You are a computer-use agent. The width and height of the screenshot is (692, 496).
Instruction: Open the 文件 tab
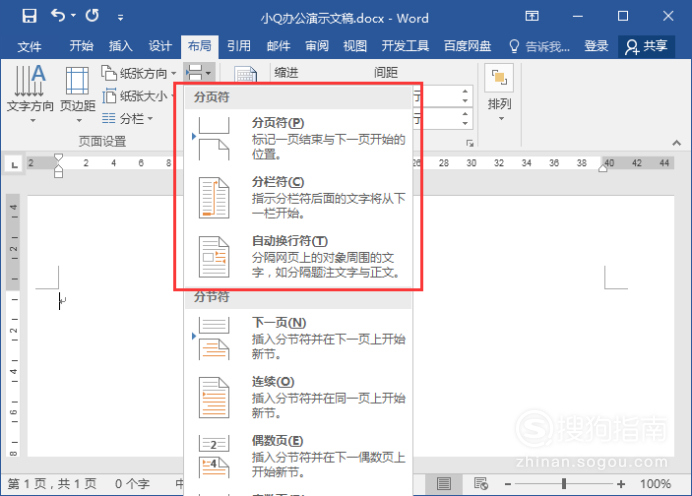pyautogui.click(x=29, y=46)
